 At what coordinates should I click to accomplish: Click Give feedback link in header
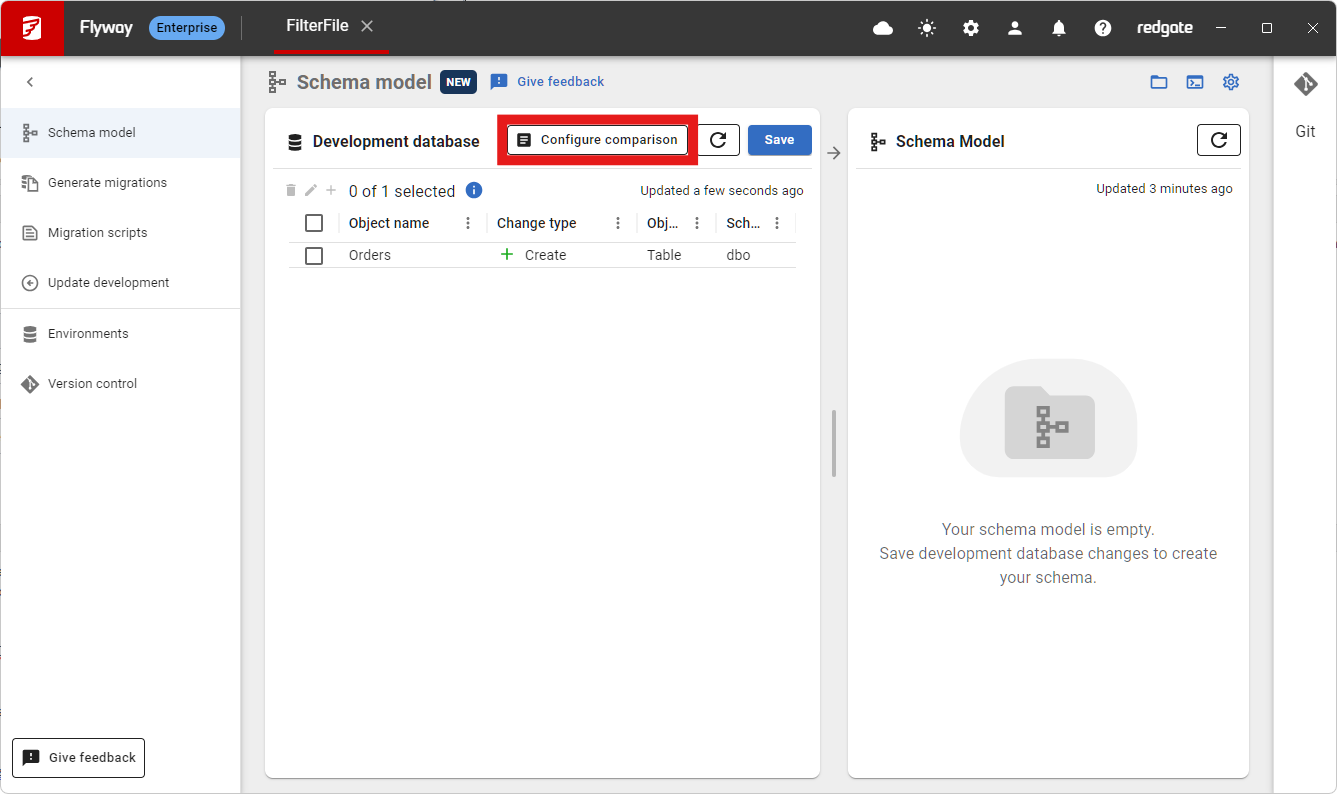click(x=547, y=82)
